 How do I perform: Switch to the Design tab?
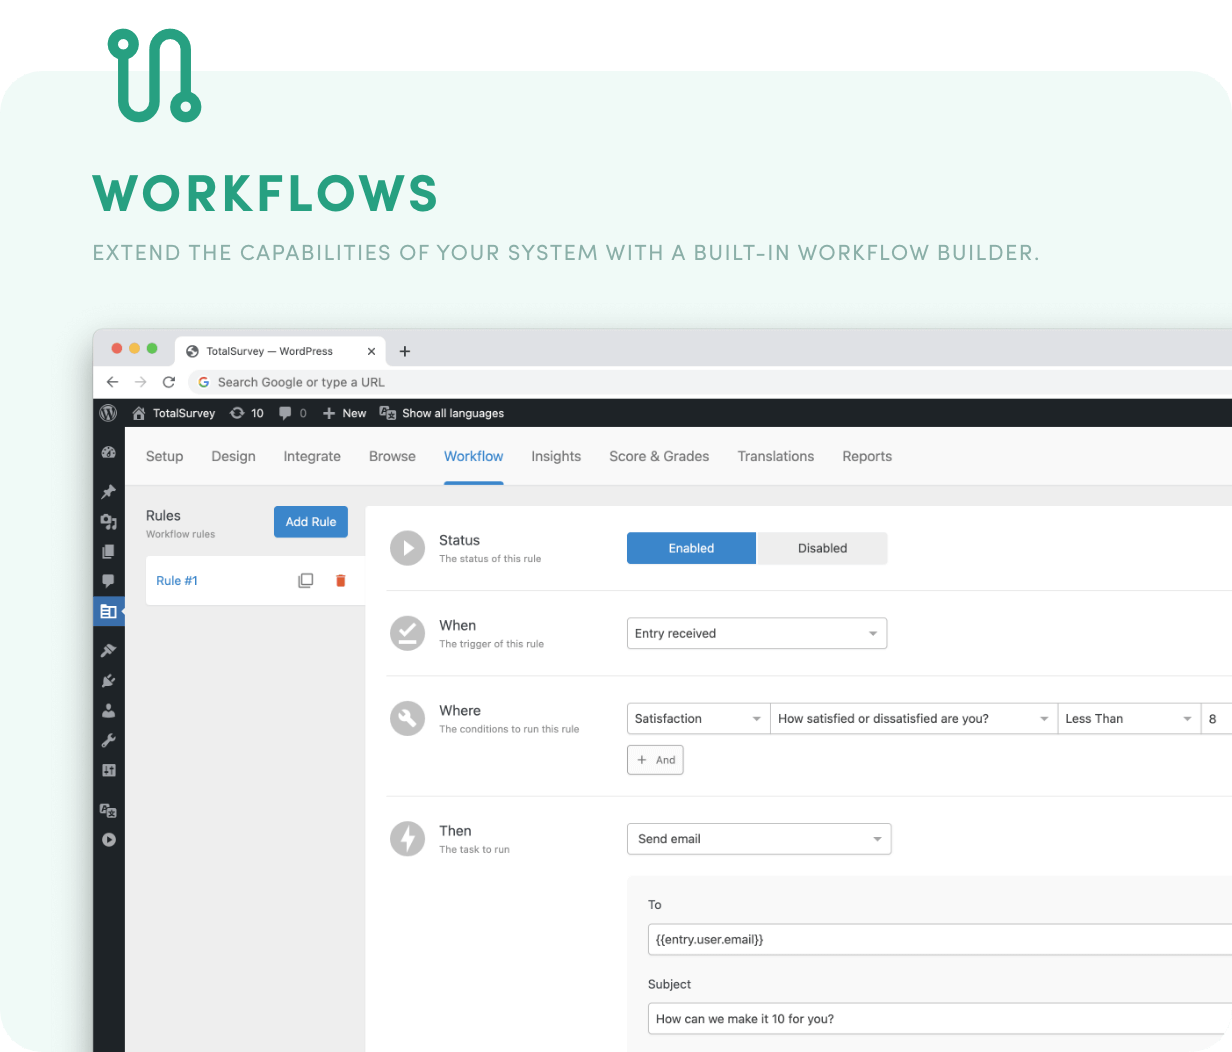(234, 456)
